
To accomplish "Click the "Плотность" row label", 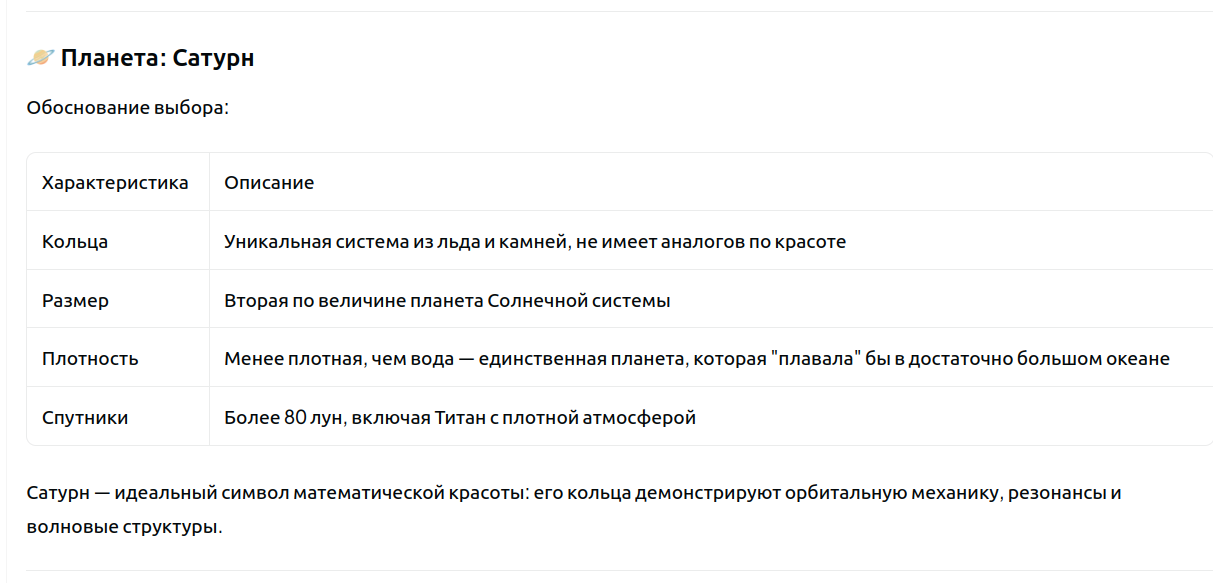I will tap(90, 359).
